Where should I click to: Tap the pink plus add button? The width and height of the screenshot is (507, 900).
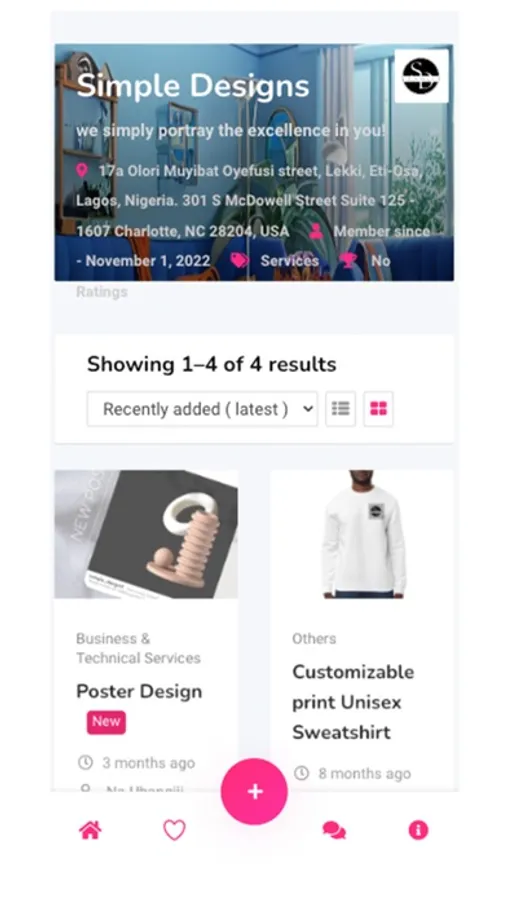254,792
